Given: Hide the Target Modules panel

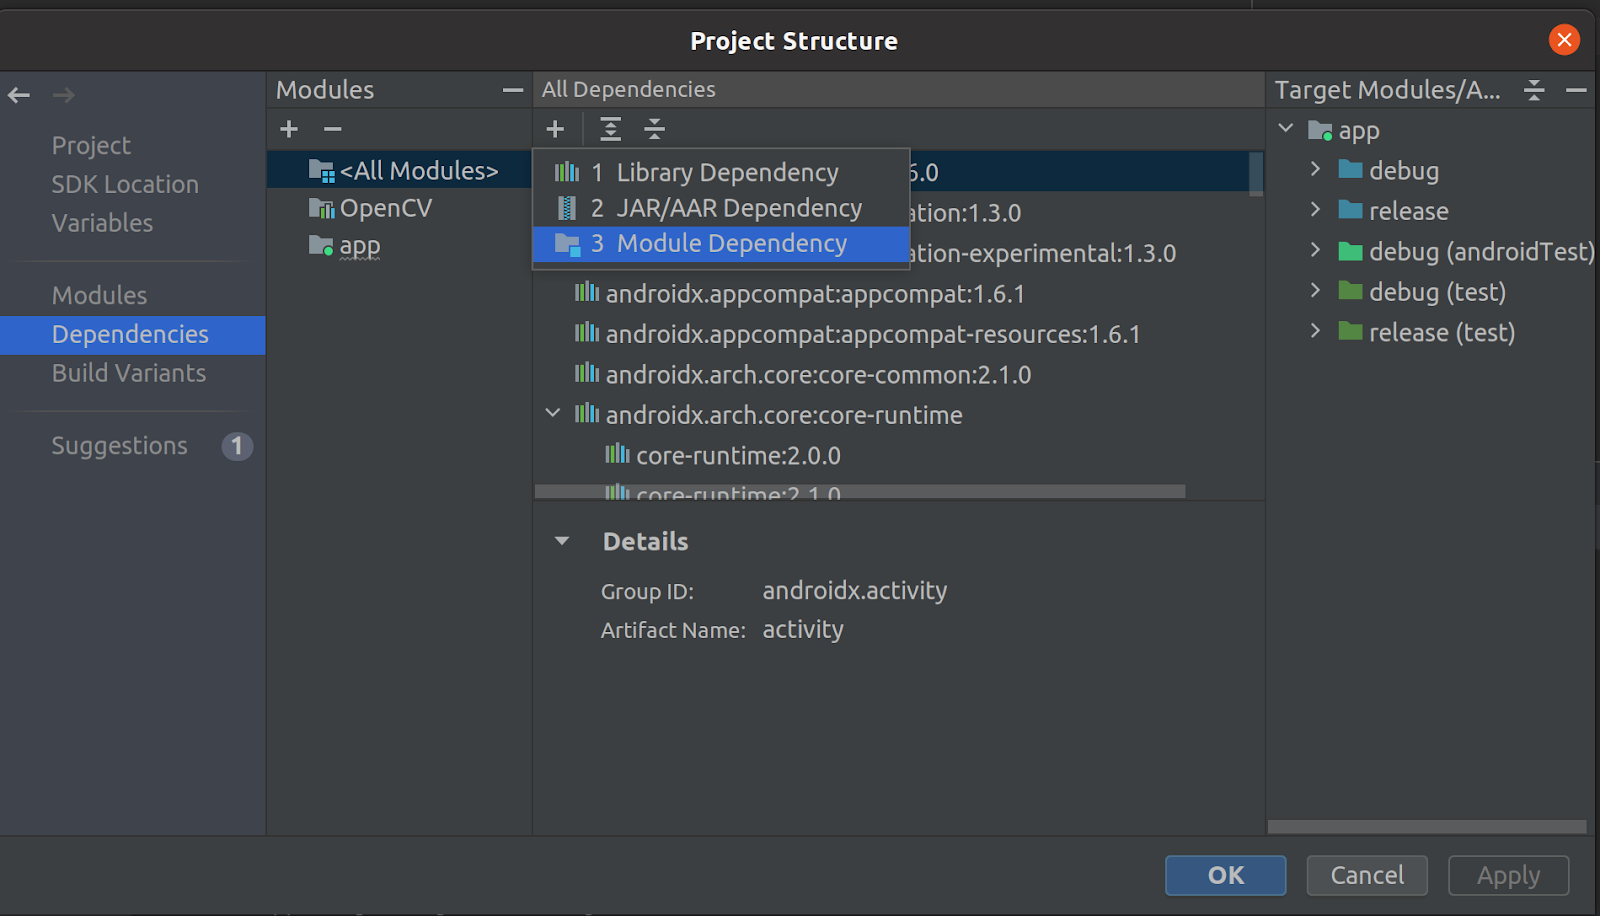Looking at the screenshot, I should (1577, 90).
